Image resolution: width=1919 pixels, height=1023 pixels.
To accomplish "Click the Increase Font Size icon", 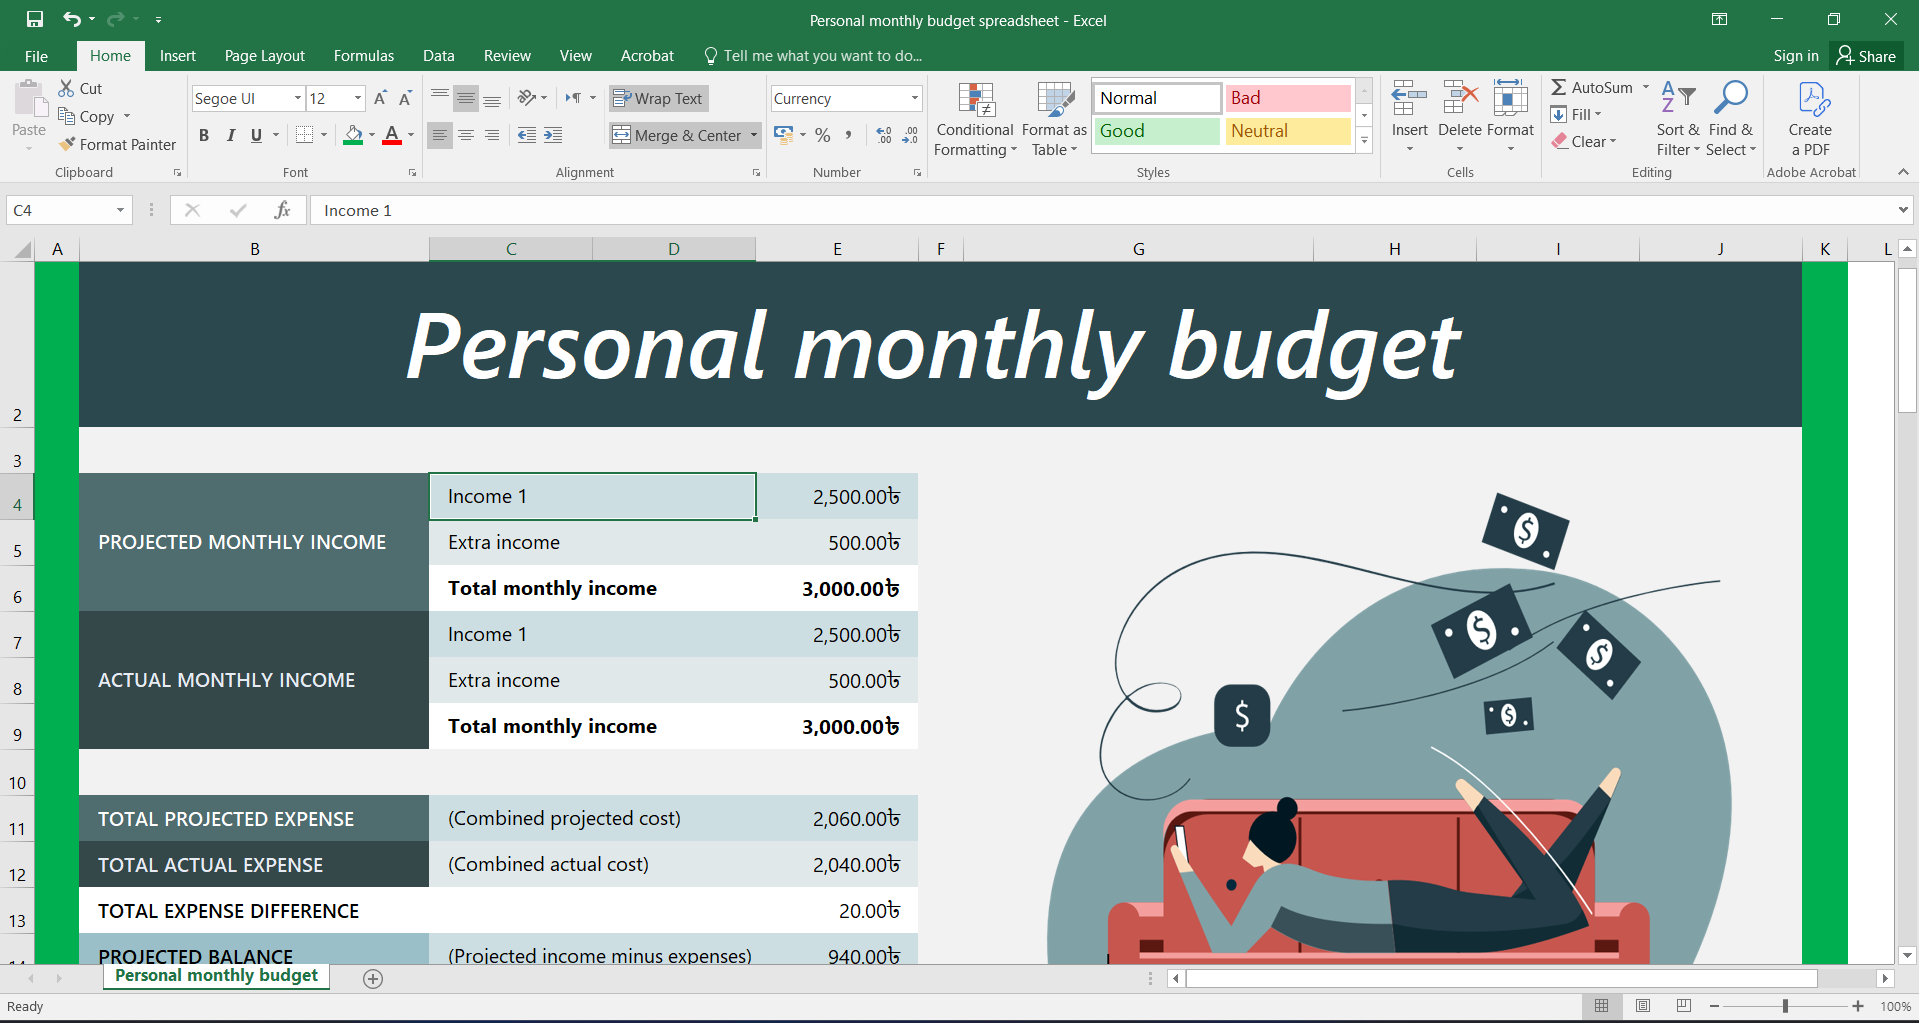I will (380, 98).
